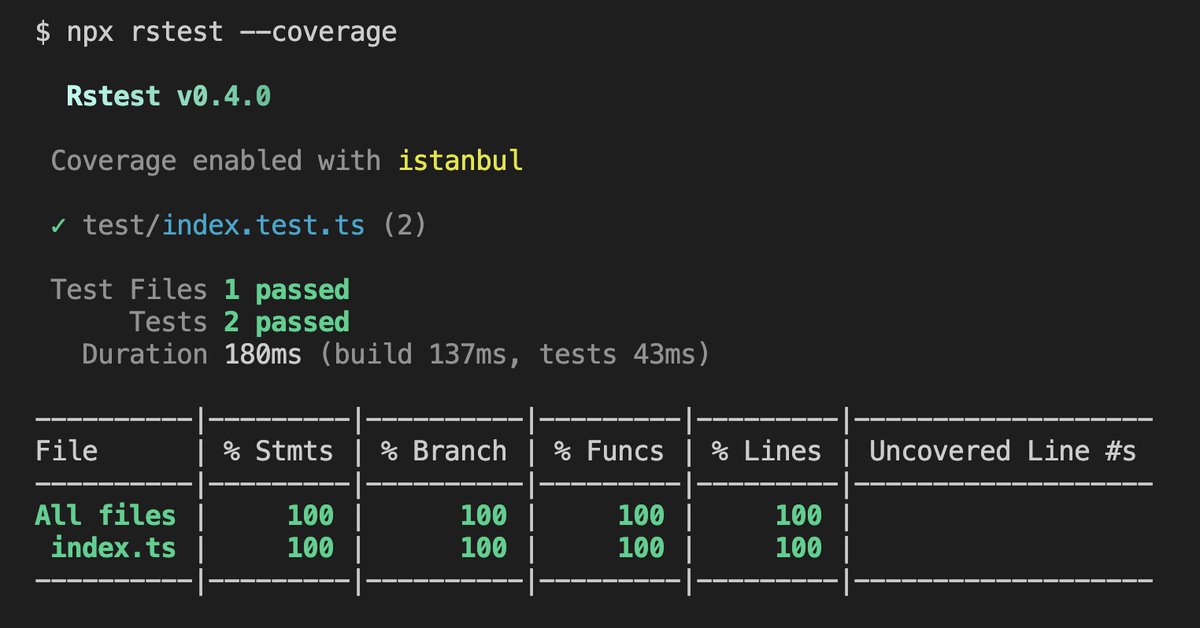Click the % Branch value for index.ts

(483, 547)
